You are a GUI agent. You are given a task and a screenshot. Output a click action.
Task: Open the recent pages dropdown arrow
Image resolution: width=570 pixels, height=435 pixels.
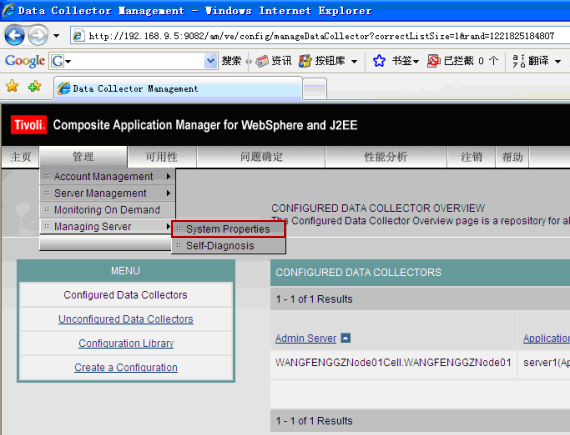56,36
